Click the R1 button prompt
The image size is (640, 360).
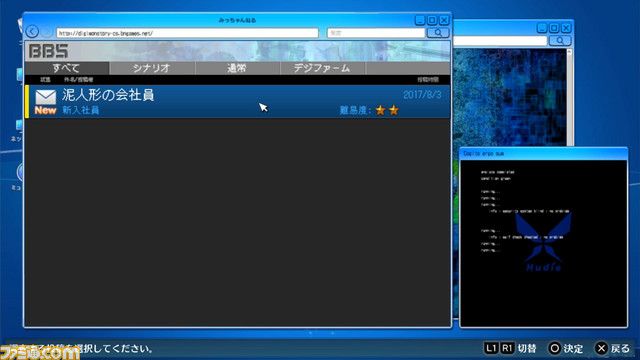507,348
